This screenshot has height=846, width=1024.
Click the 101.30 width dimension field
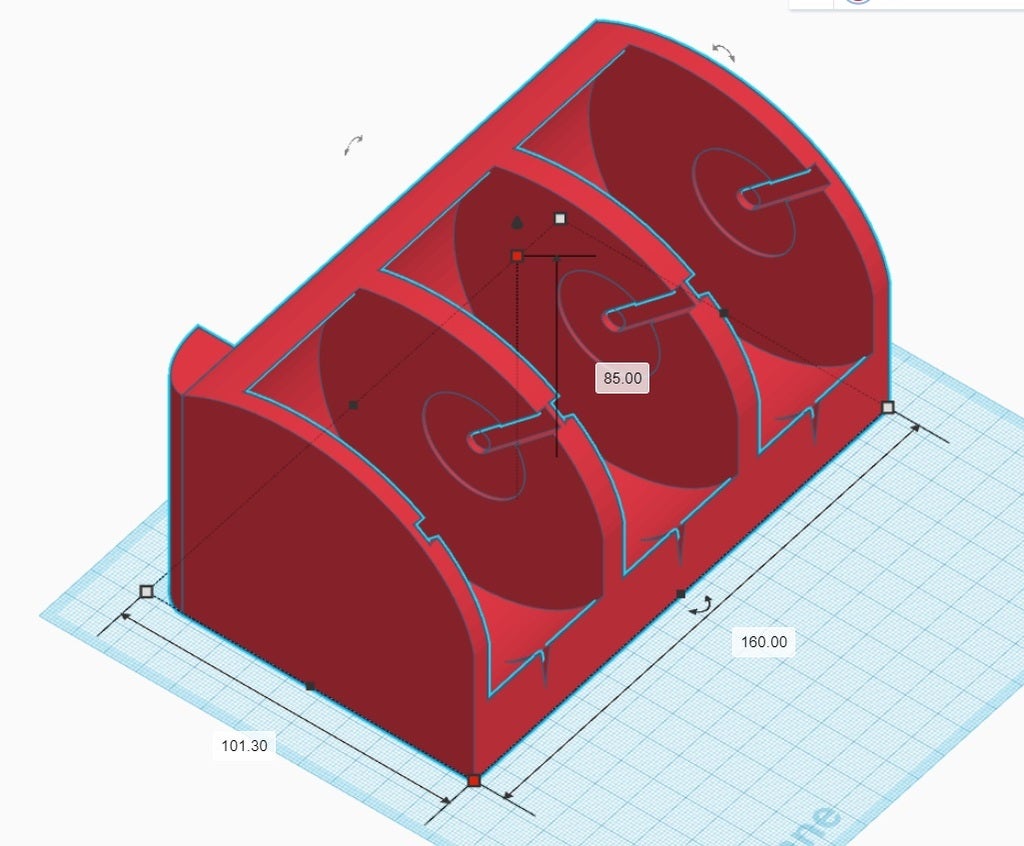tap(244, 745)
